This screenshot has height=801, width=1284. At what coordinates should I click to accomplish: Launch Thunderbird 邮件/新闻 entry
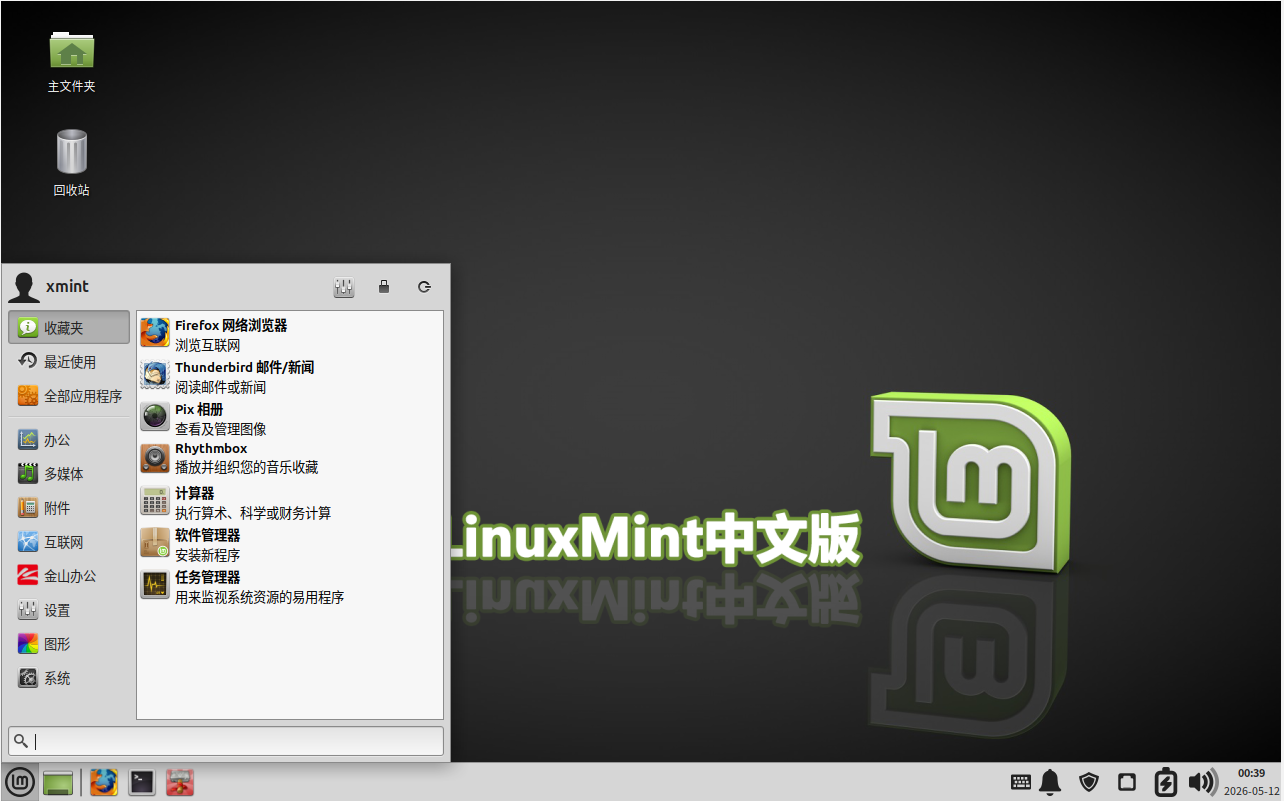pos(290,377)
